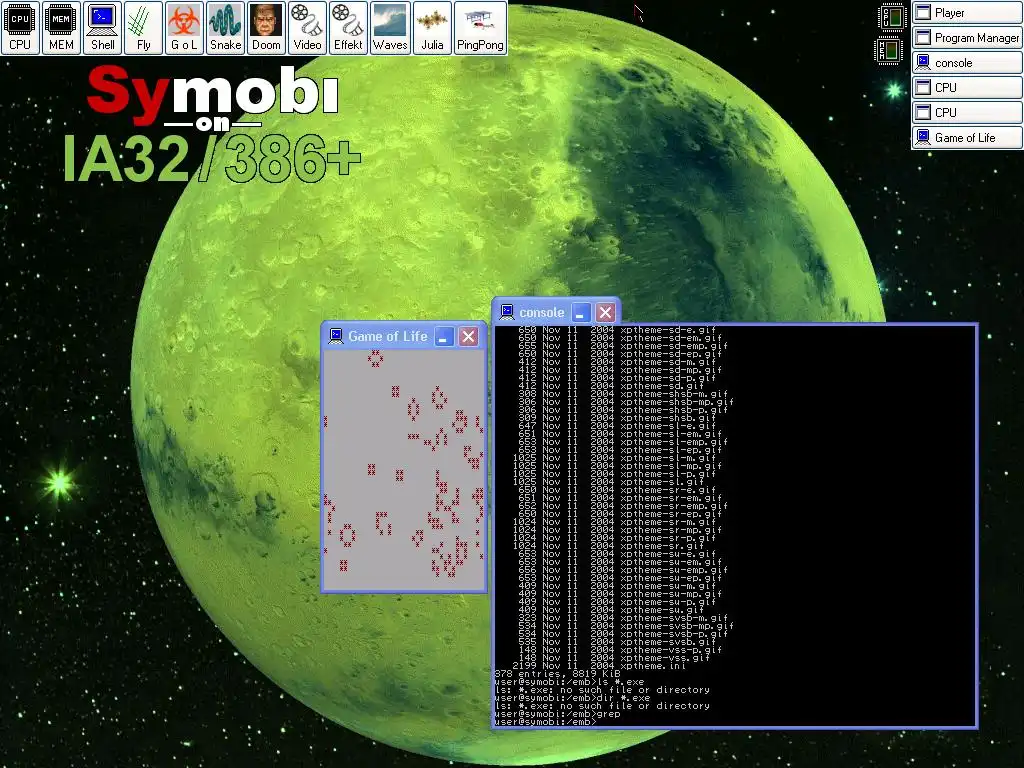Click the small CPU chip tray icon
Viewport: 1024px width, 768px height.
pyautogui.click(x=892, y=18)
